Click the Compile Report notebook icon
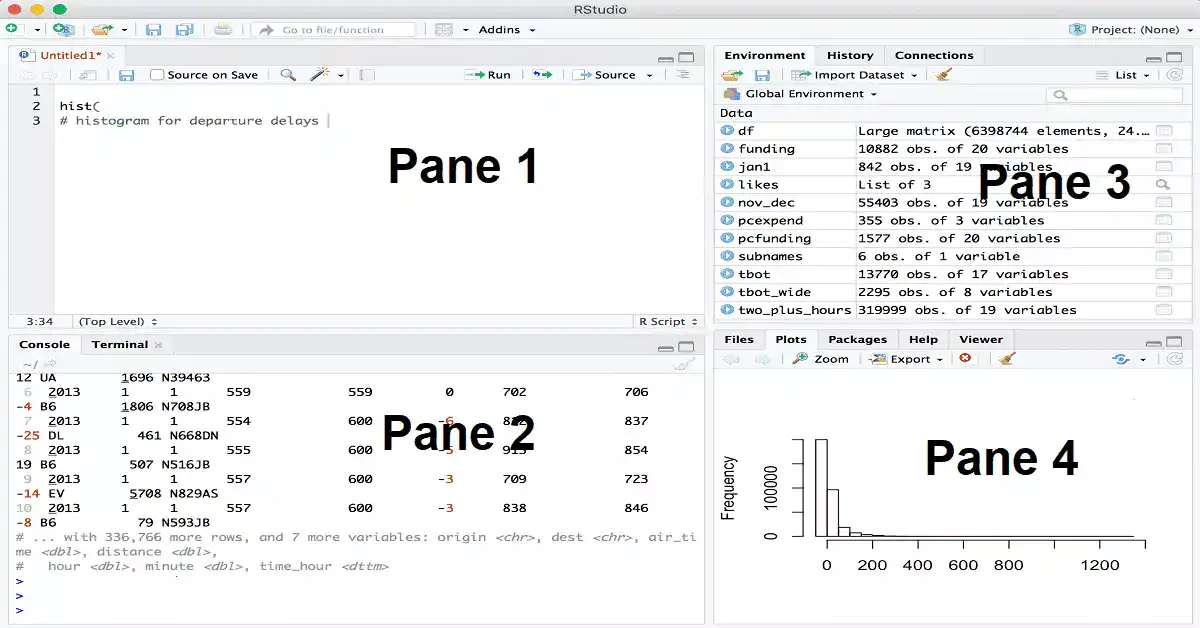1200x628 pixels. [367, 75]
